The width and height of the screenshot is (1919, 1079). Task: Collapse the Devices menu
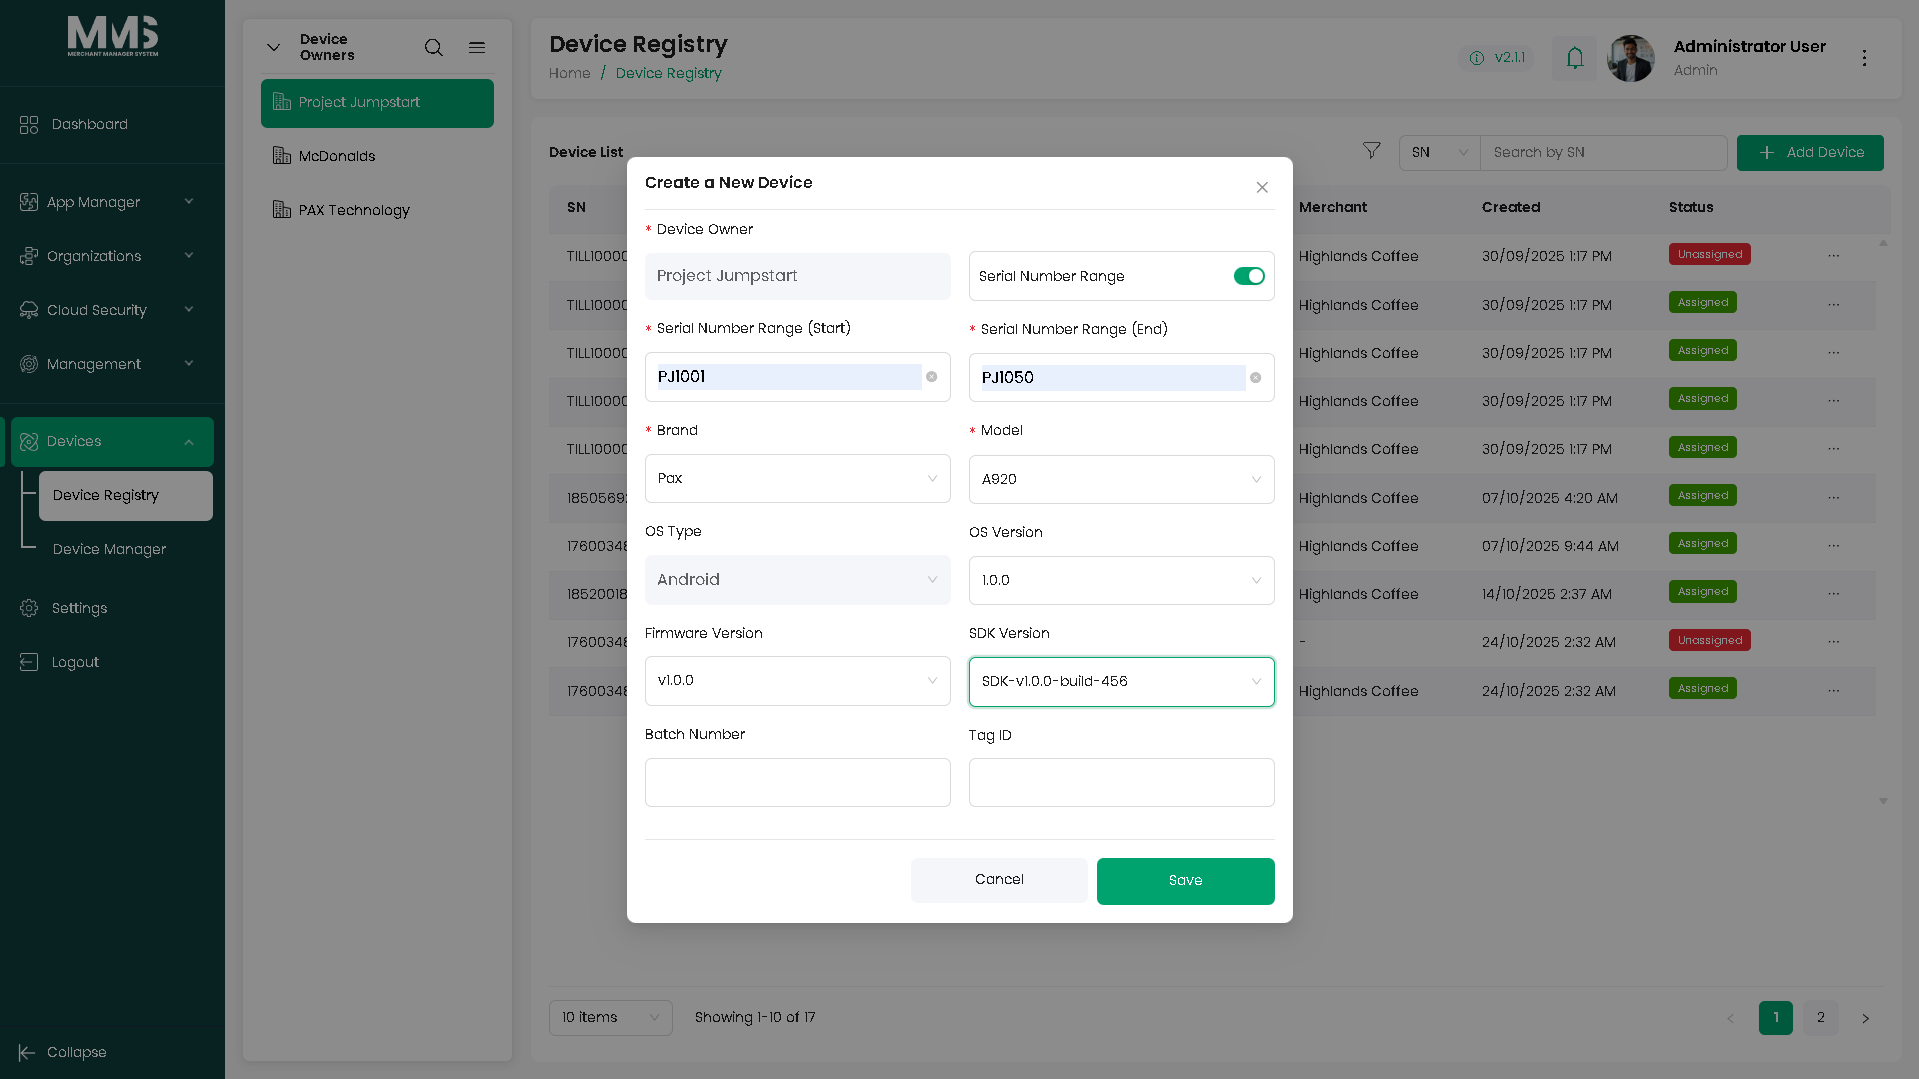(x=112, y=441)
